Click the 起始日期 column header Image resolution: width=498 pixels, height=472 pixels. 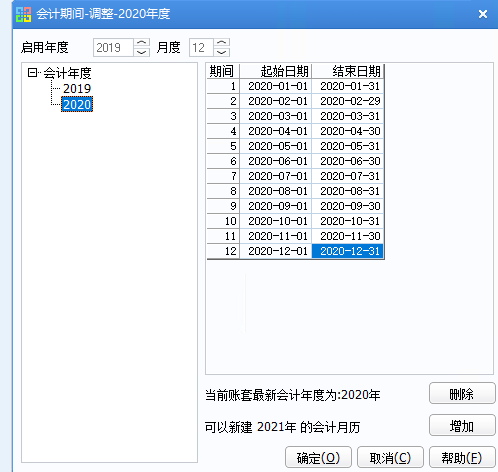[x=276, y=71]
